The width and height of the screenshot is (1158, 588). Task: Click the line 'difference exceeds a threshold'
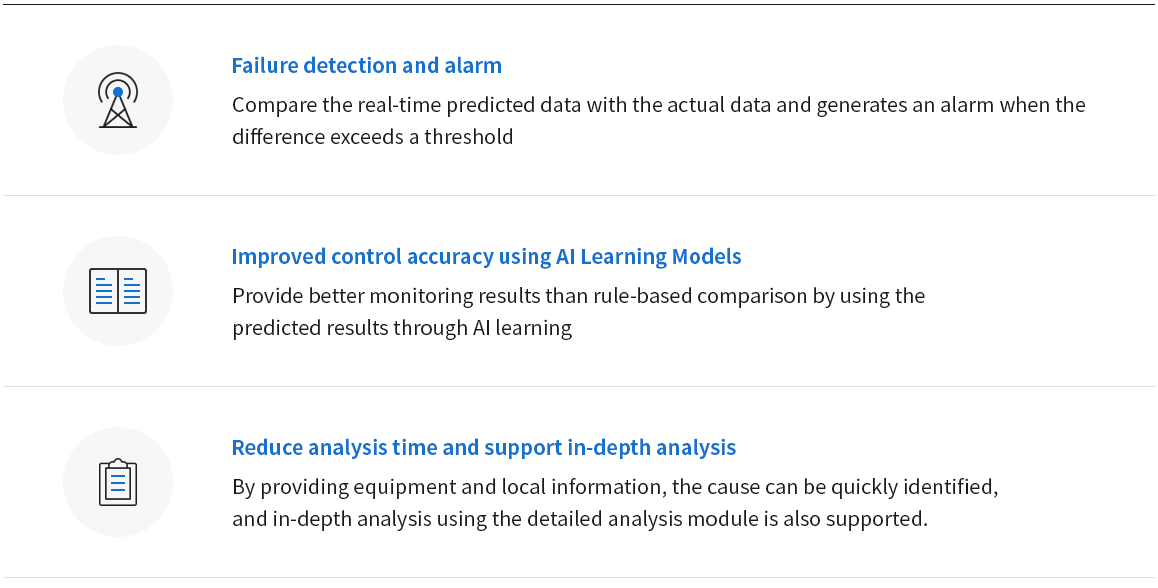click(372, 137)
